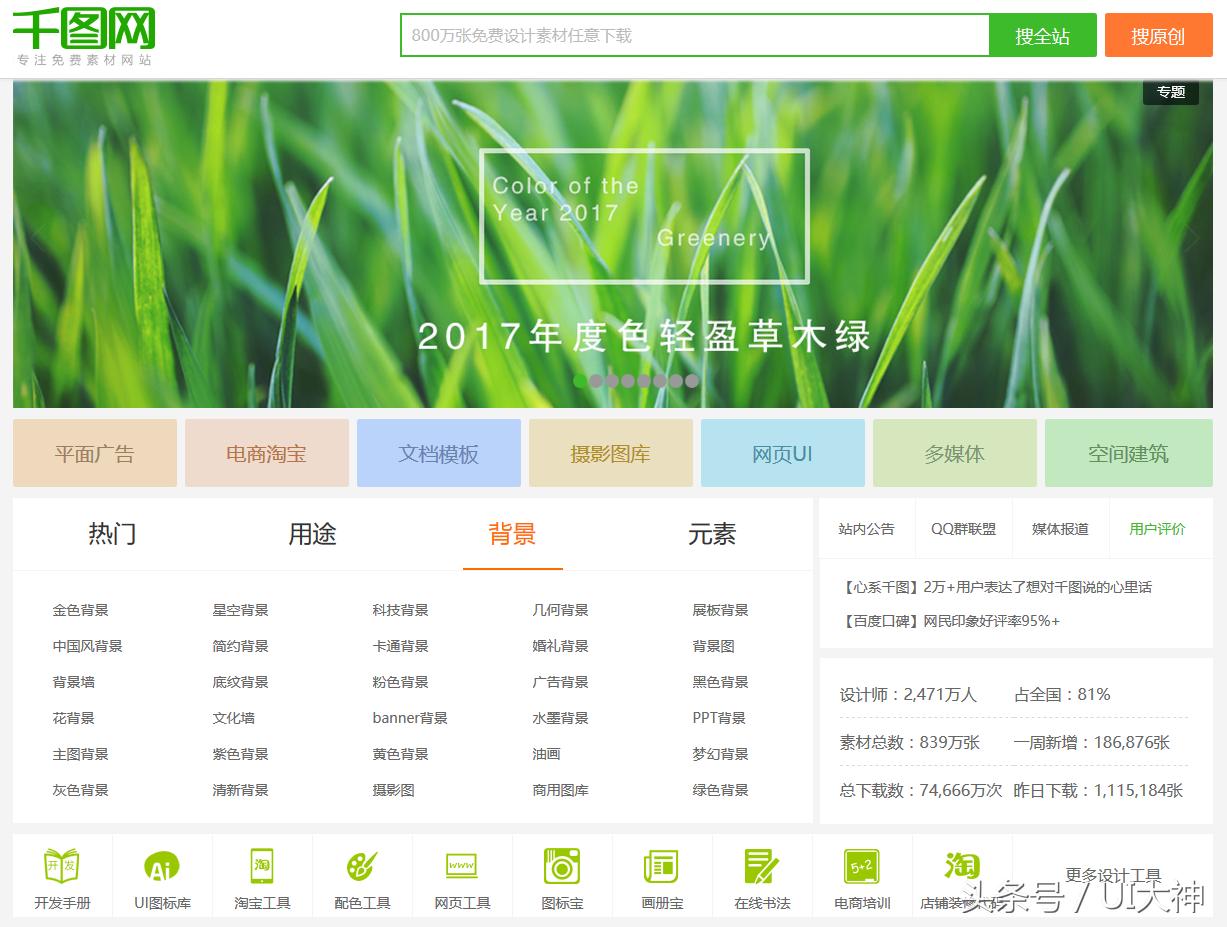Select the last carousel navigation dot
Image resolution: width=1227 pixels, height=927 pixels.
[691, 380]
